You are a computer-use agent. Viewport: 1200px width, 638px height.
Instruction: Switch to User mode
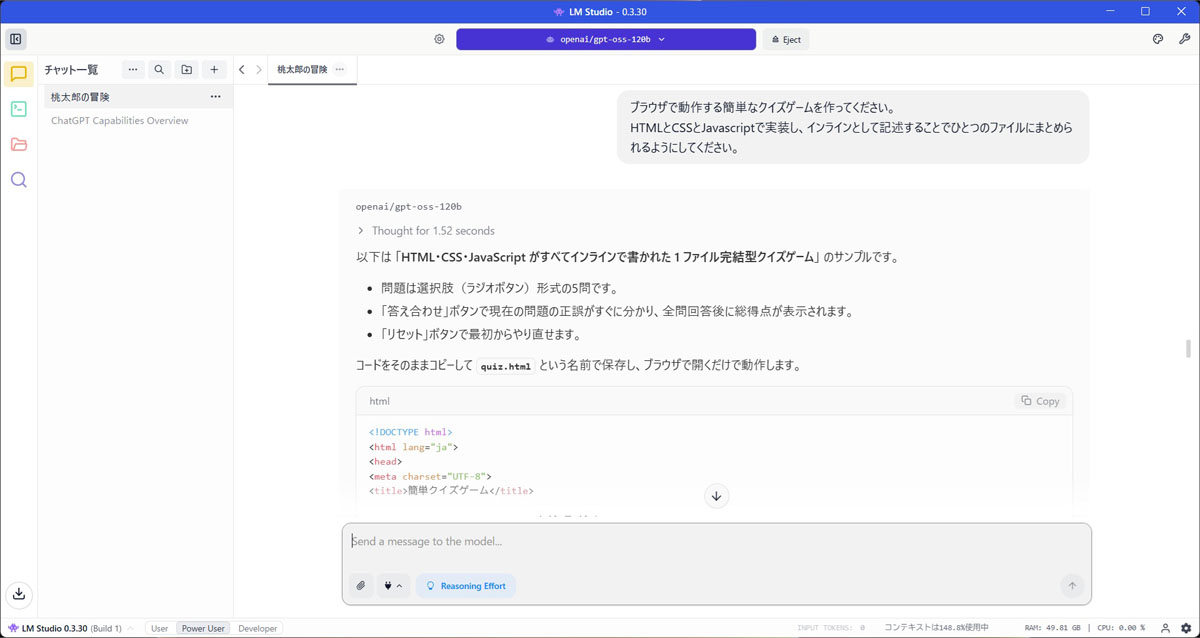pos(159,628)
